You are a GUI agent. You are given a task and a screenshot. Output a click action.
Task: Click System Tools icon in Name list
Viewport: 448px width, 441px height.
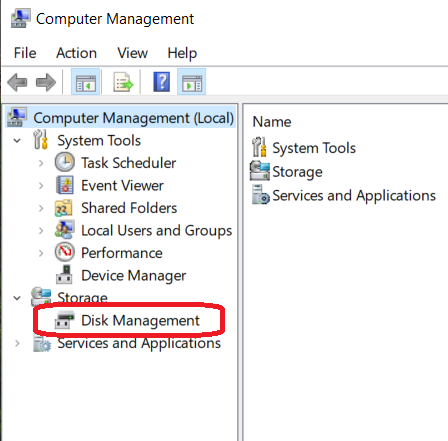tap(259, 147)
